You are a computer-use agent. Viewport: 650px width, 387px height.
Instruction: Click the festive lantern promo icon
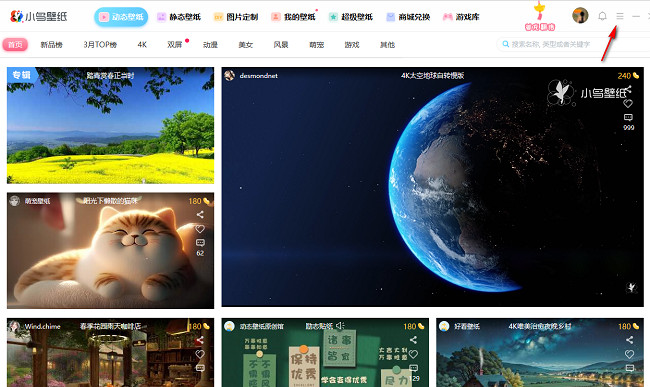tap(540, 16)
